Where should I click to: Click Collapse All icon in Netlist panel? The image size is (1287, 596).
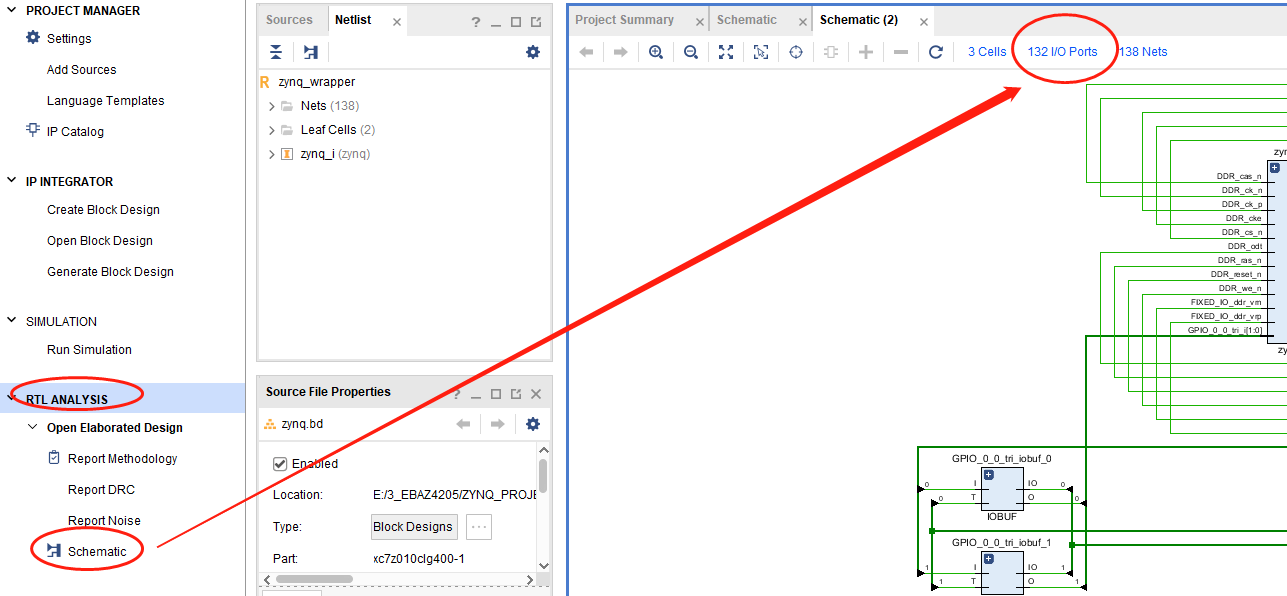pyautogui.click(x=276, y=52)
